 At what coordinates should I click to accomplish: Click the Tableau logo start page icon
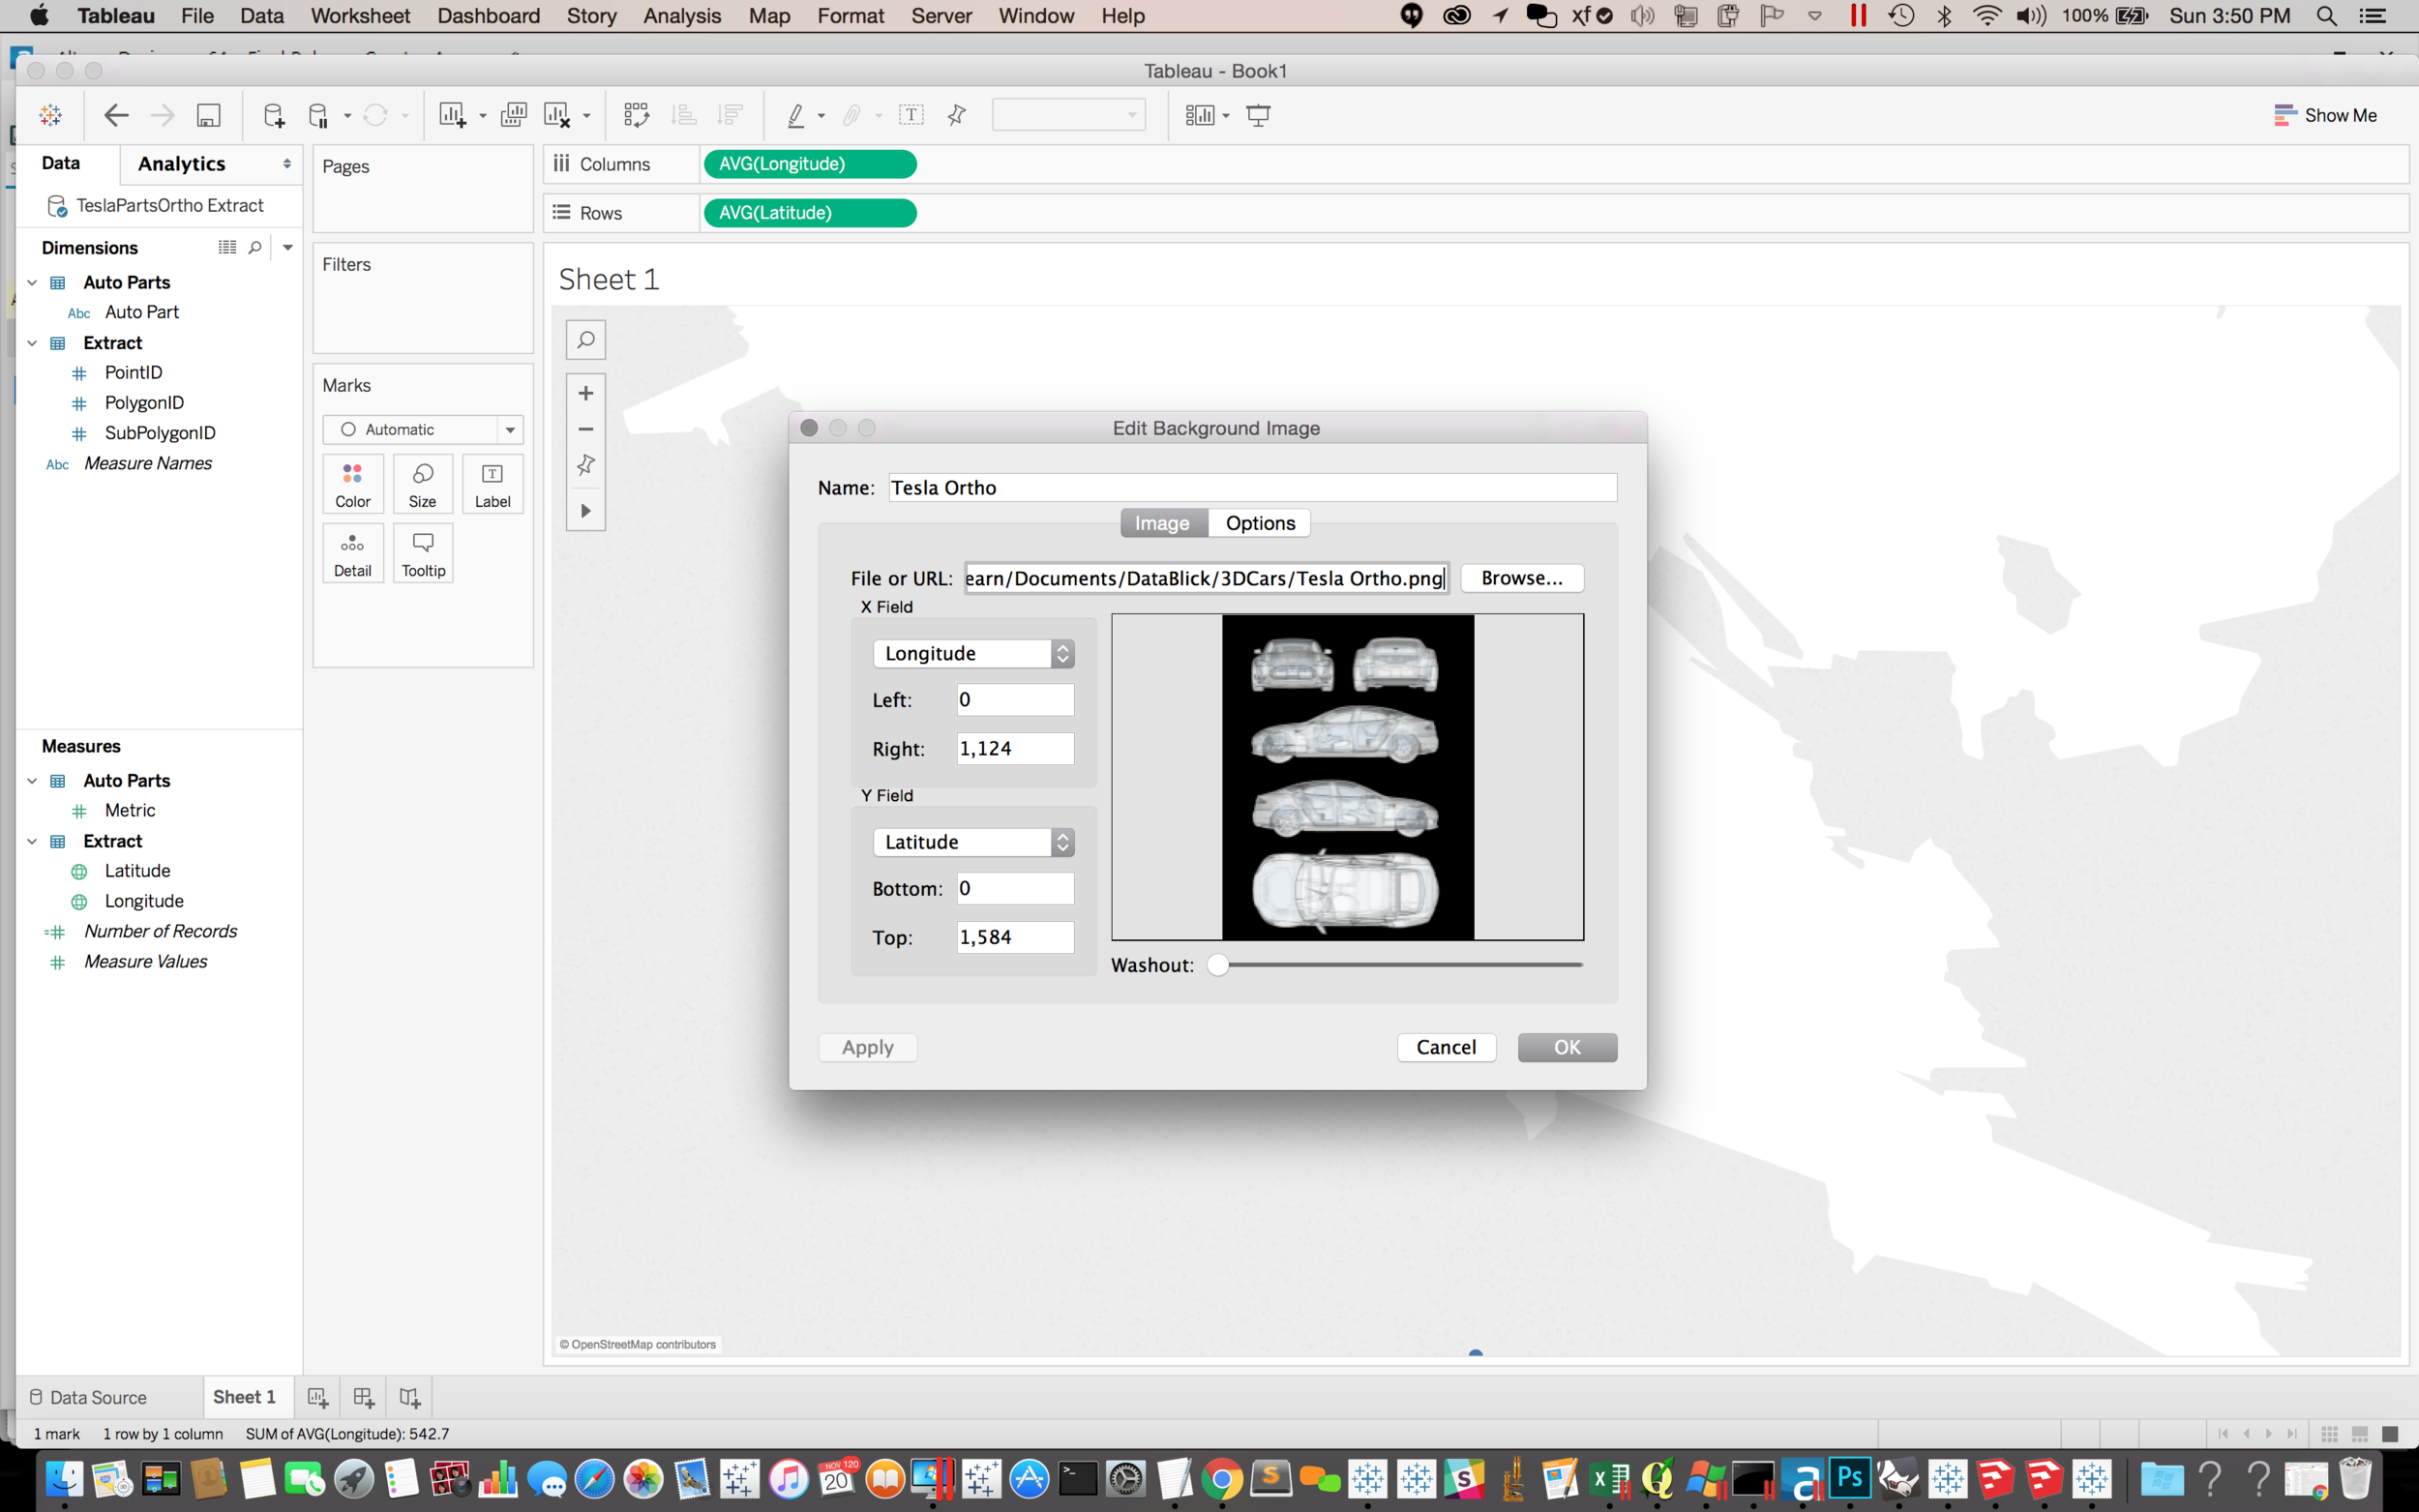click(x=50, y=115)
